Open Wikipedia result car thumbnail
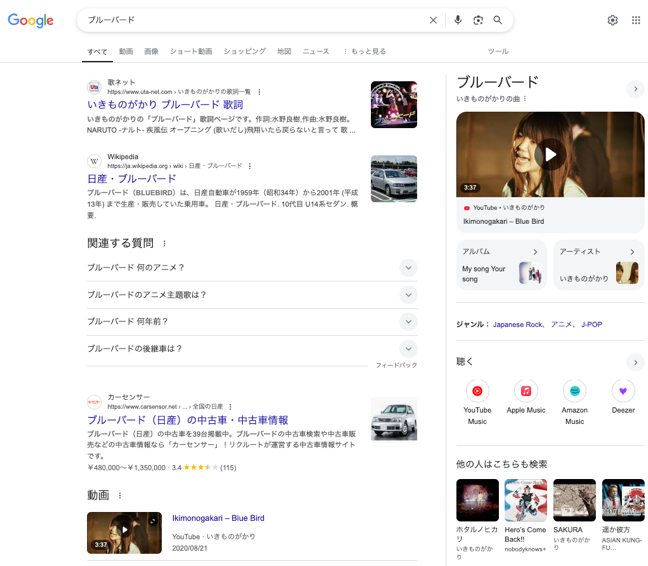The width and height of the screenshot is (648, 566). (394, 178)
